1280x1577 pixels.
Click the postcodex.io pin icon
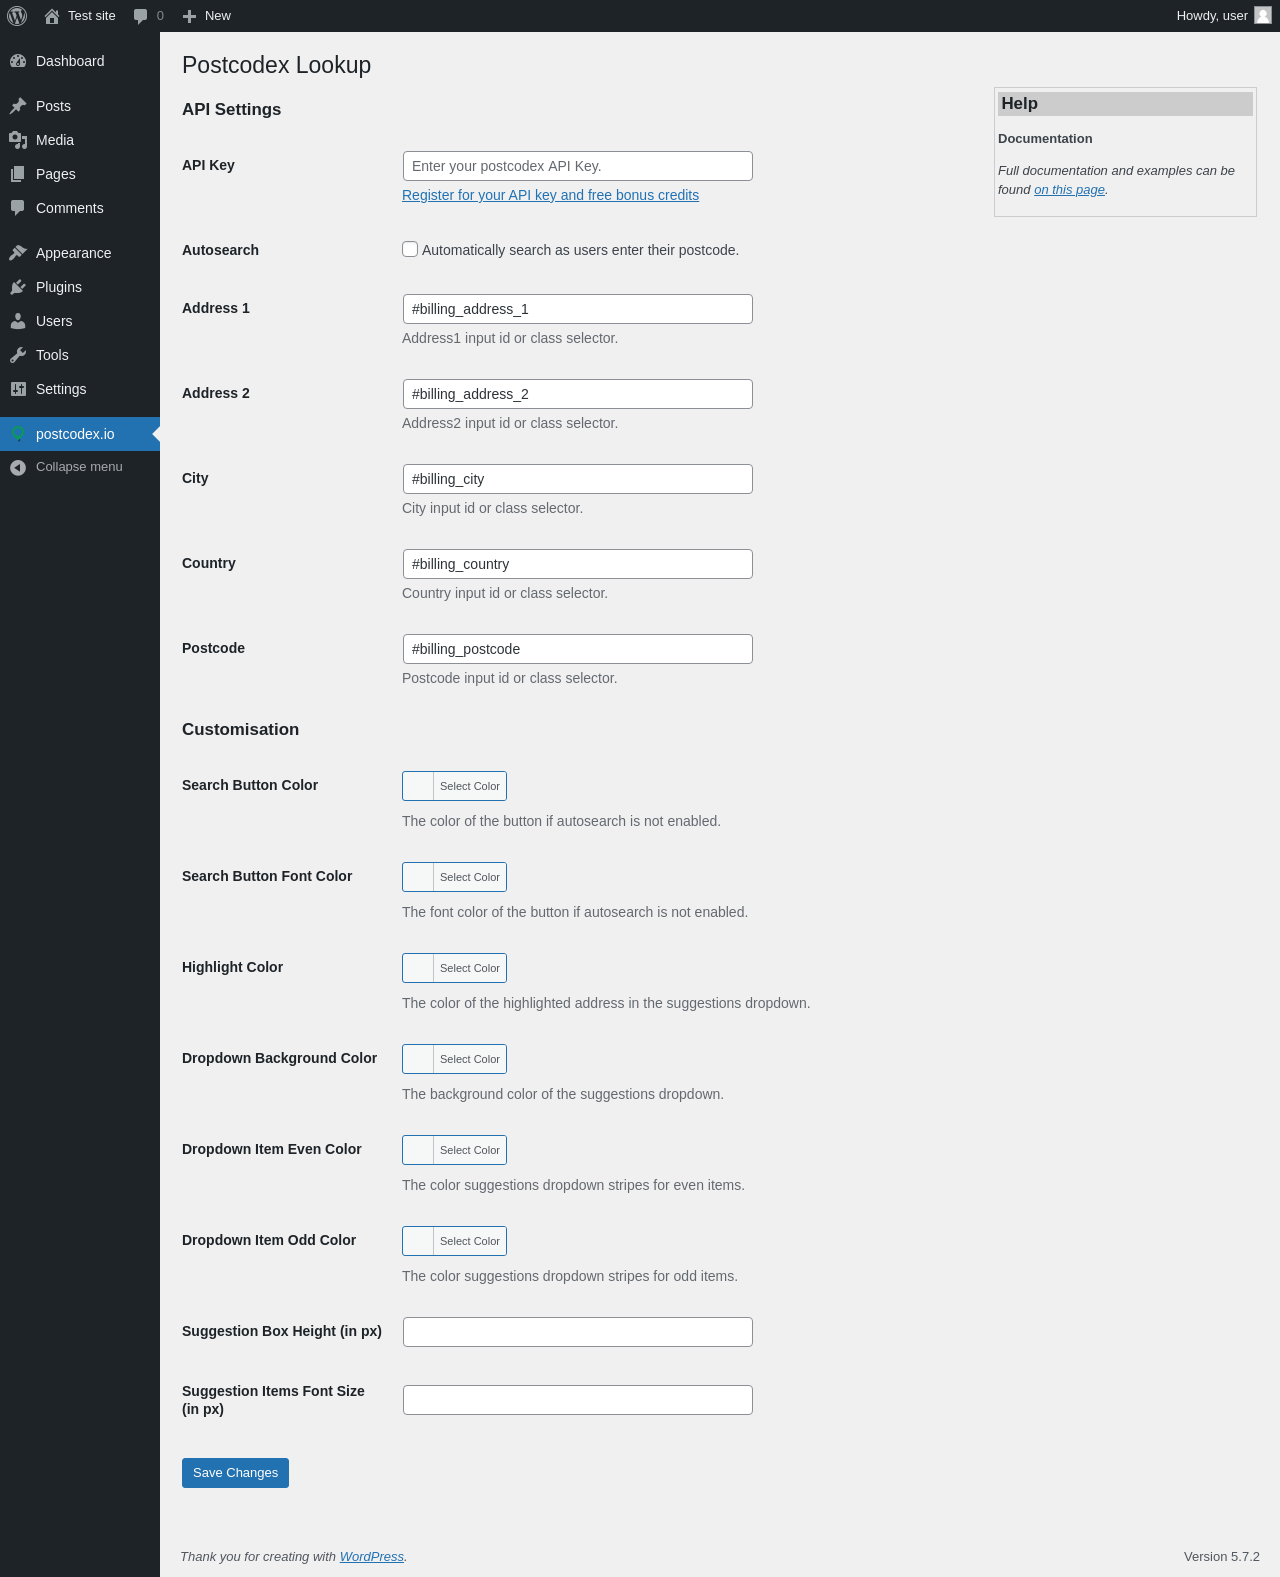pos(18,434)
